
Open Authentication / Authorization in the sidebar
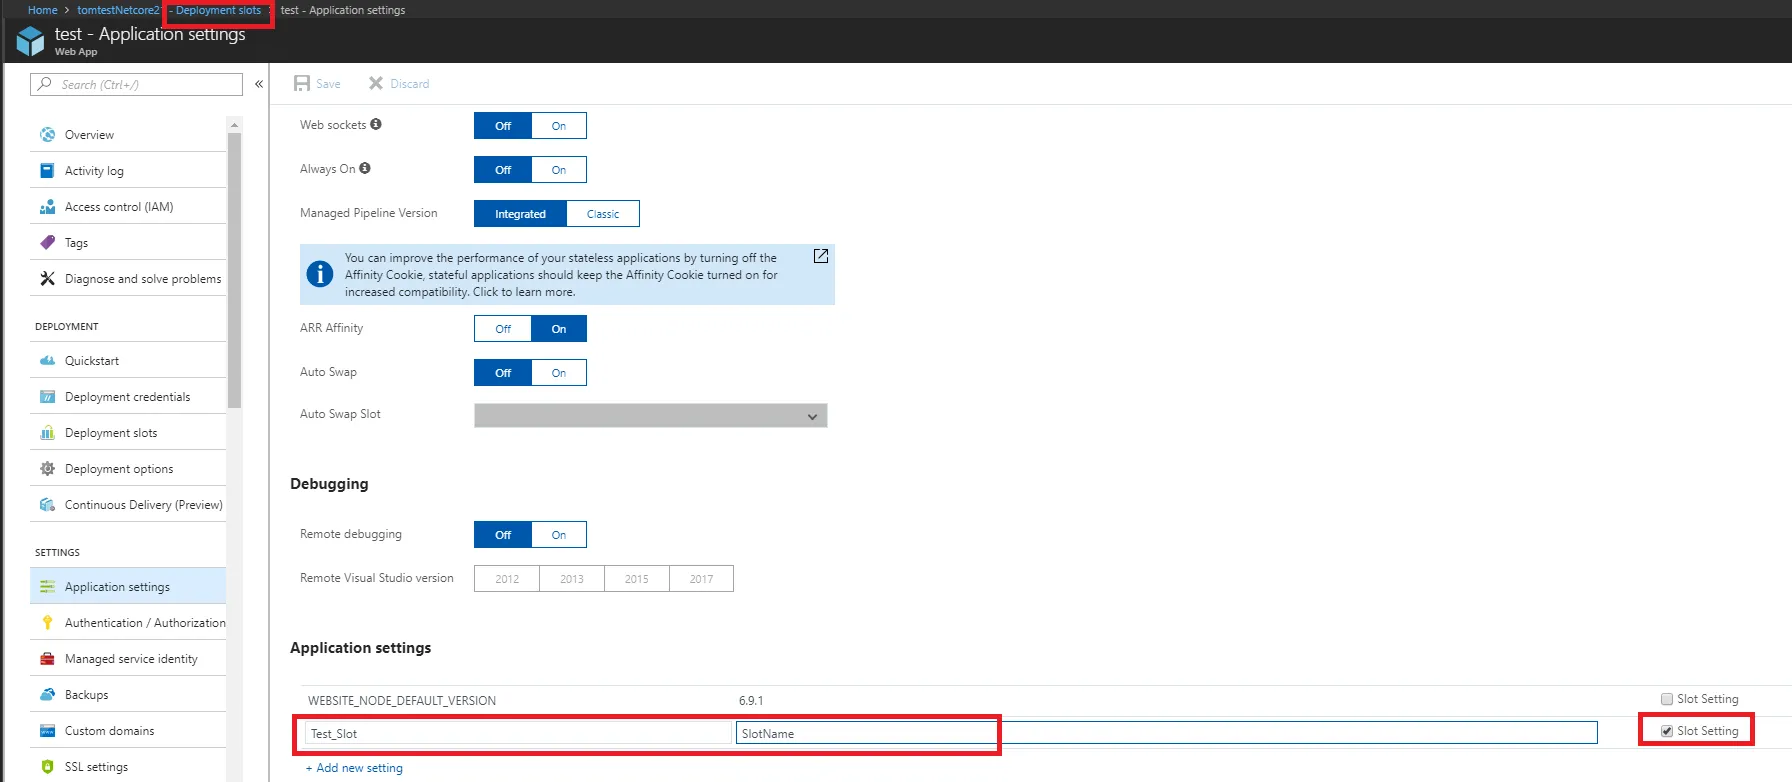pos(128,623)
